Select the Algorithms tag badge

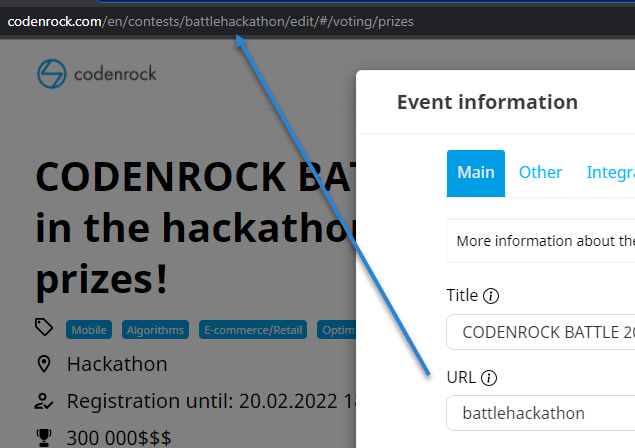pyautogui.click(x=155, y=330)
